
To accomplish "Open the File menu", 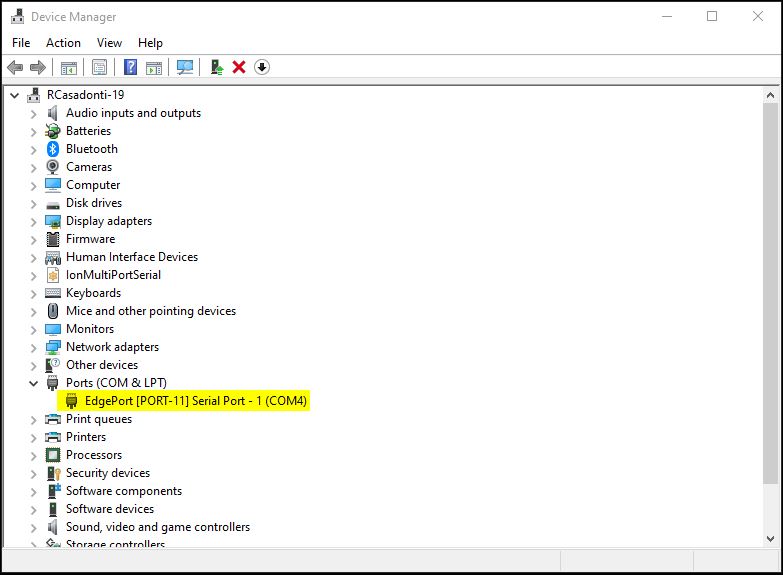I will point(21,43).
